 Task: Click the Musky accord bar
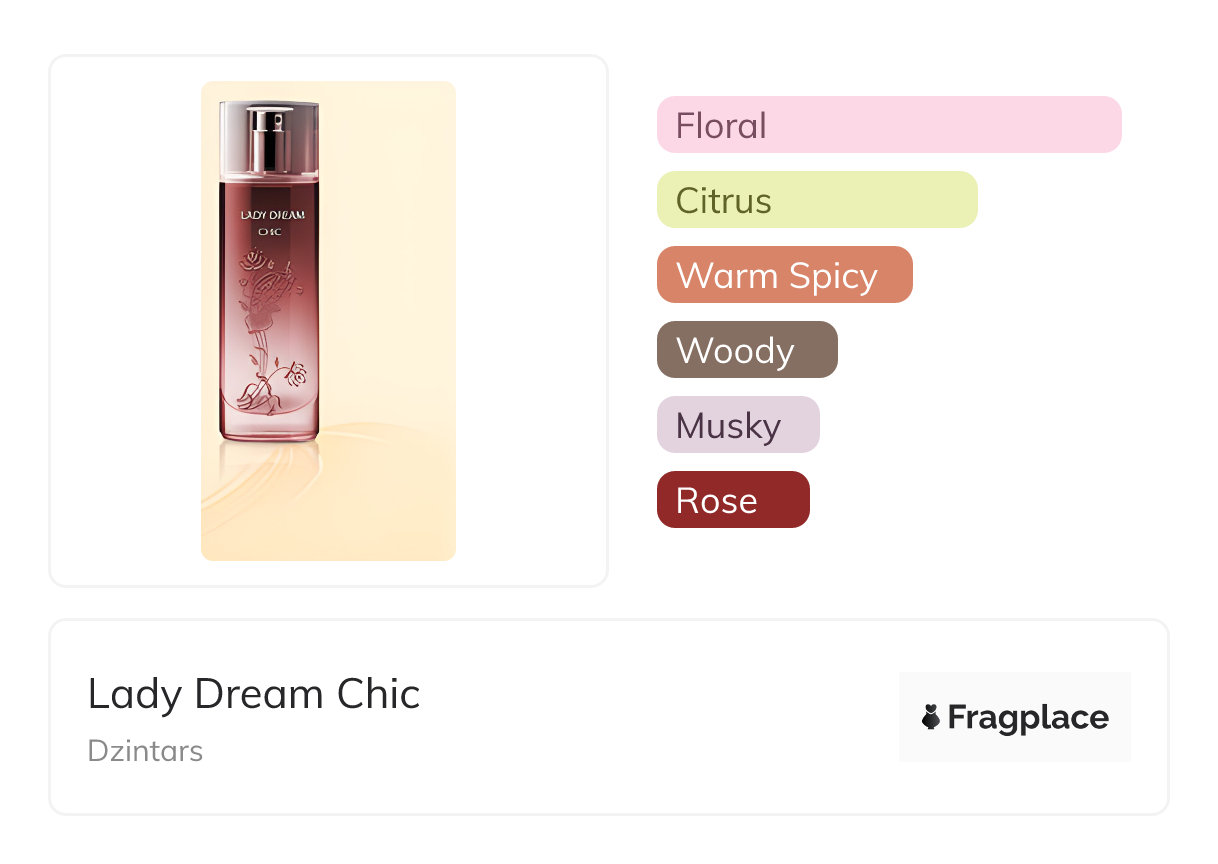[x=737, y=425]
